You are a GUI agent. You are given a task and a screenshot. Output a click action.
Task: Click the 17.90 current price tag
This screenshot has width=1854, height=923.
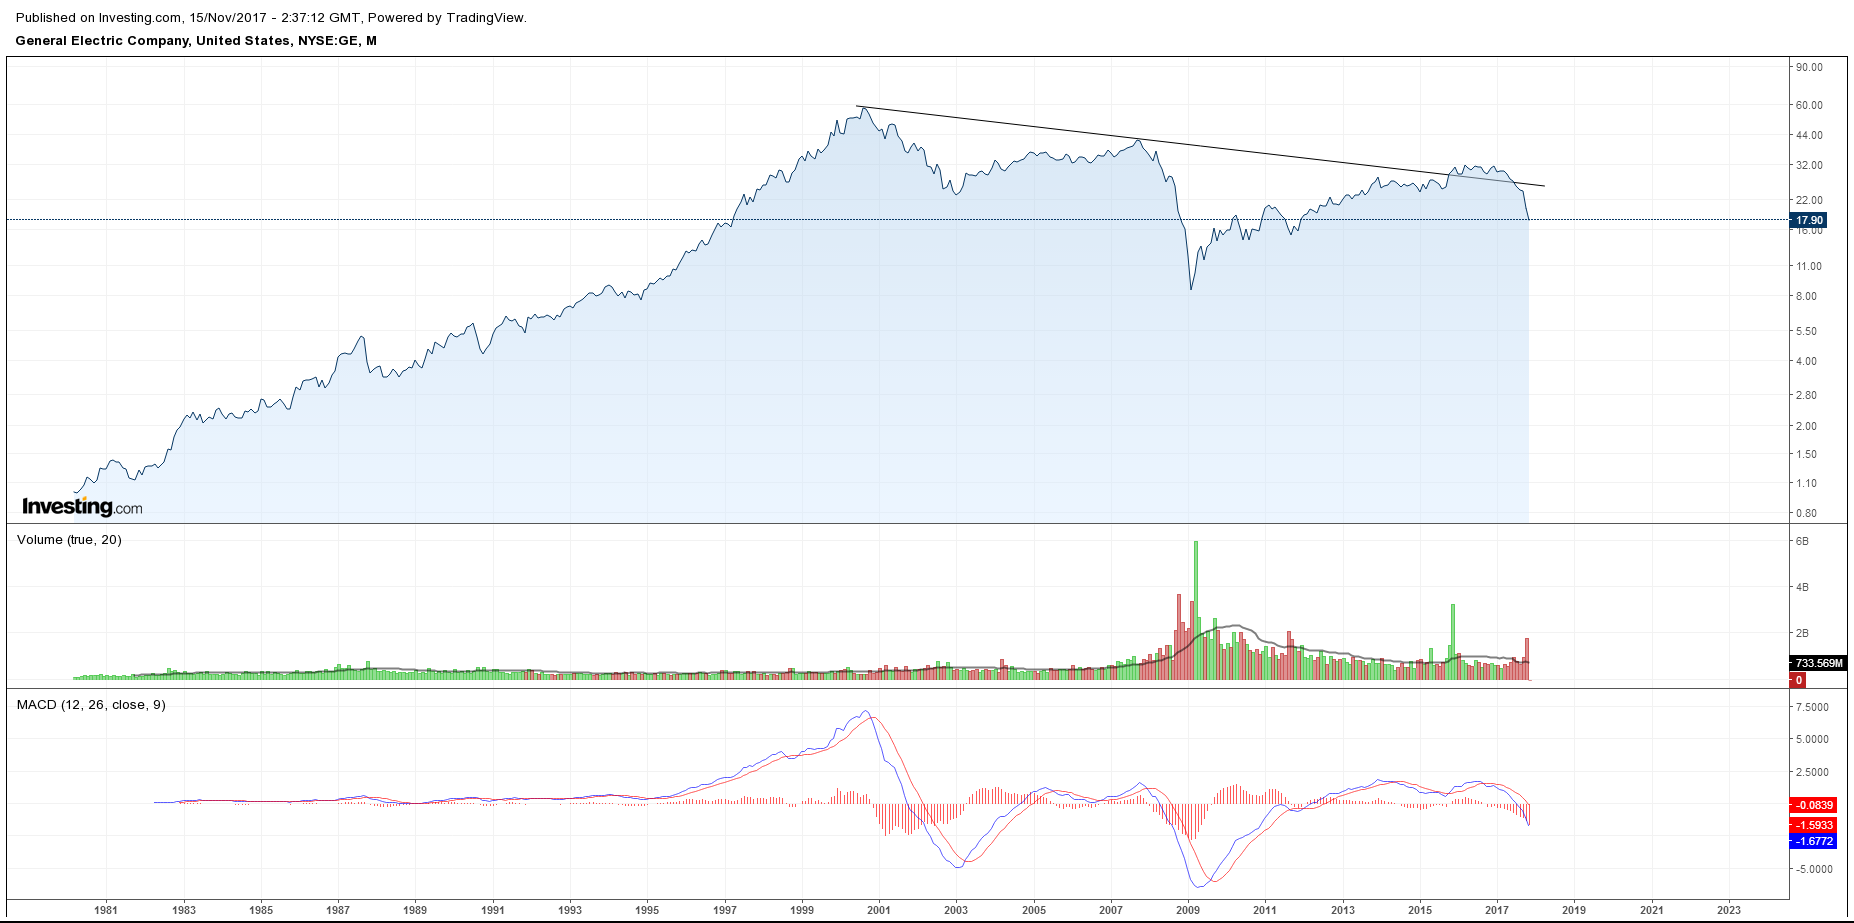point(1809,220)
